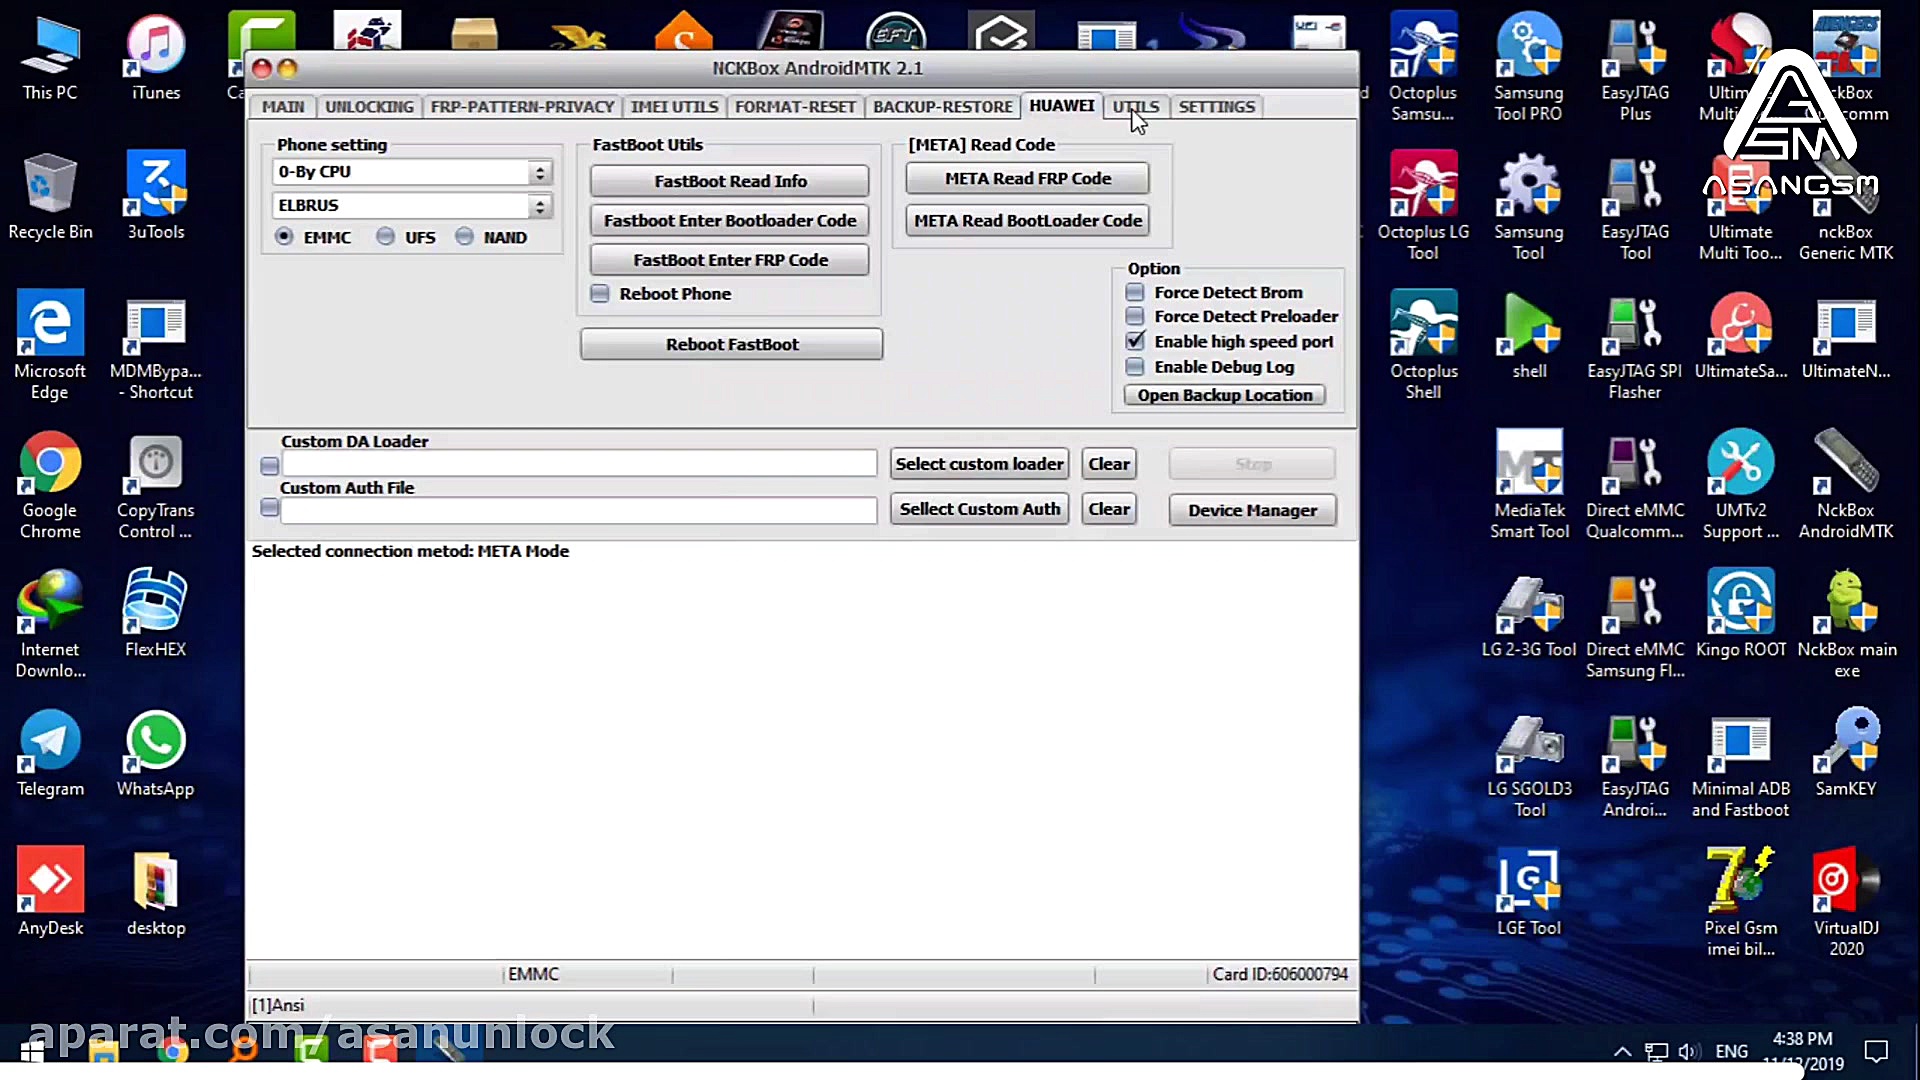Screen dimensions: 1920x1080
Task: Open EasyJTAG Plus desktop icon
Action: click(x=1635, y=68)
